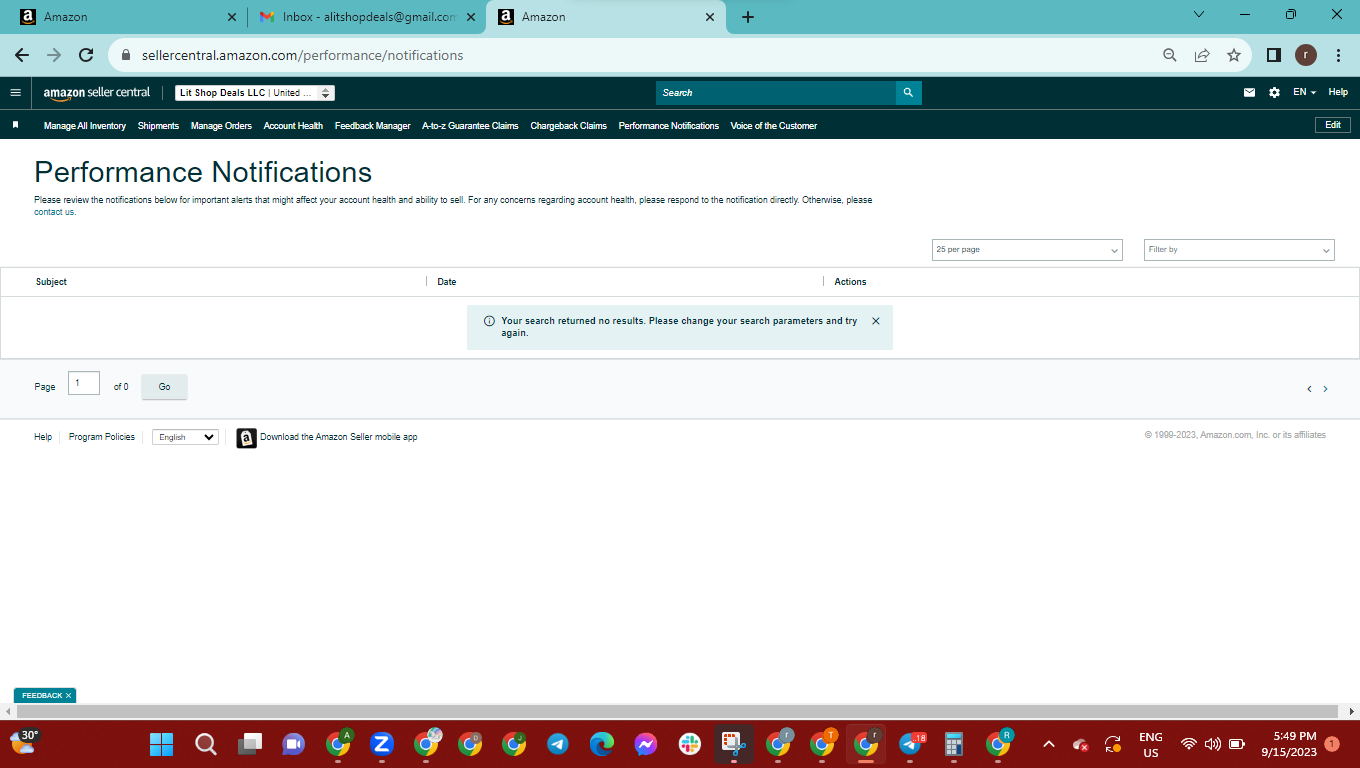Open the Seller Central hamburger menu
The height and width of the screenshot is (768, 1360).
(15, 92)
